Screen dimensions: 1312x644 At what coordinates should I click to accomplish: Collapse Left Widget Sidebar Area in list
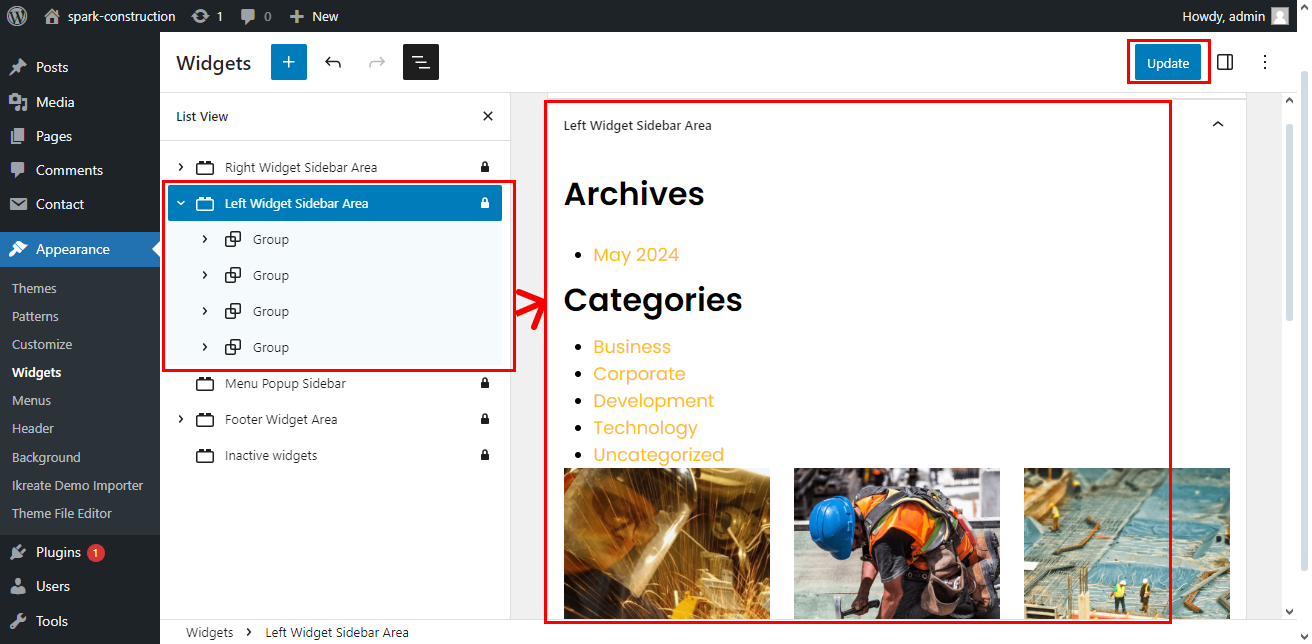(181, 203)
